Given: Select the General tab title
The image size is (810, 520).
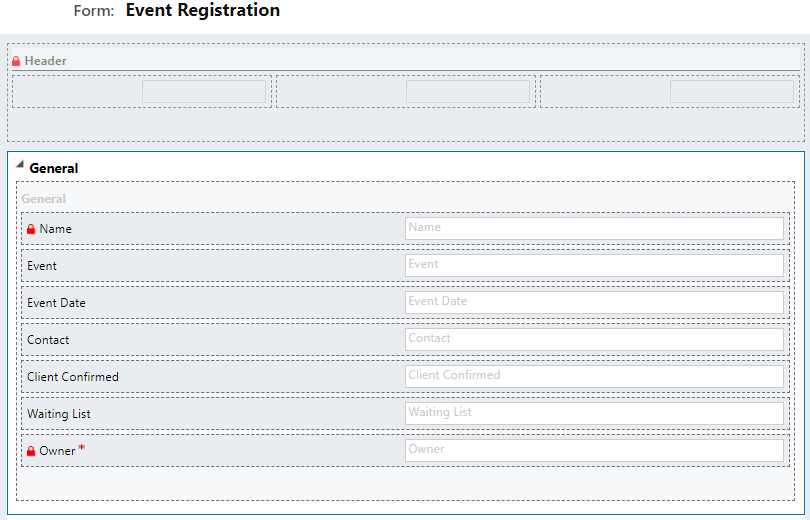Looking at the screenshot, I should 54,168.
